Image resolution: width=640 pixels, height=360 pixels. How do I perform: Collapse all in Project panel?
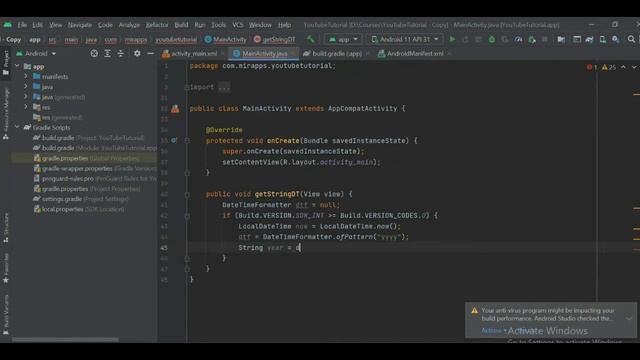(x=121, y=53)
